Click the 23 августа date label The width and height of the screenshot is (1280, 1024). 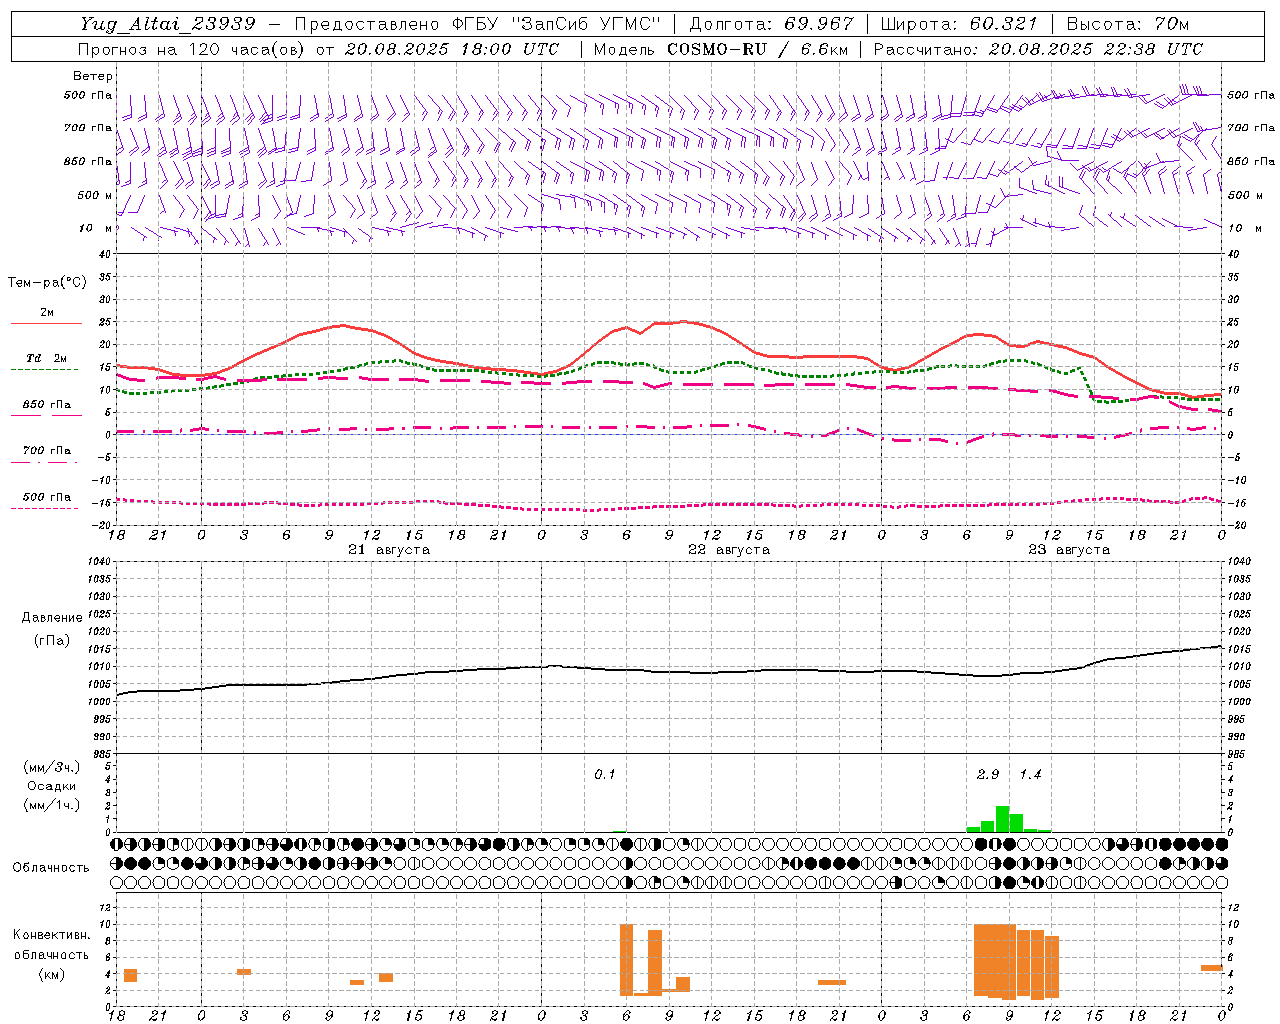[x=1069, y=550]
